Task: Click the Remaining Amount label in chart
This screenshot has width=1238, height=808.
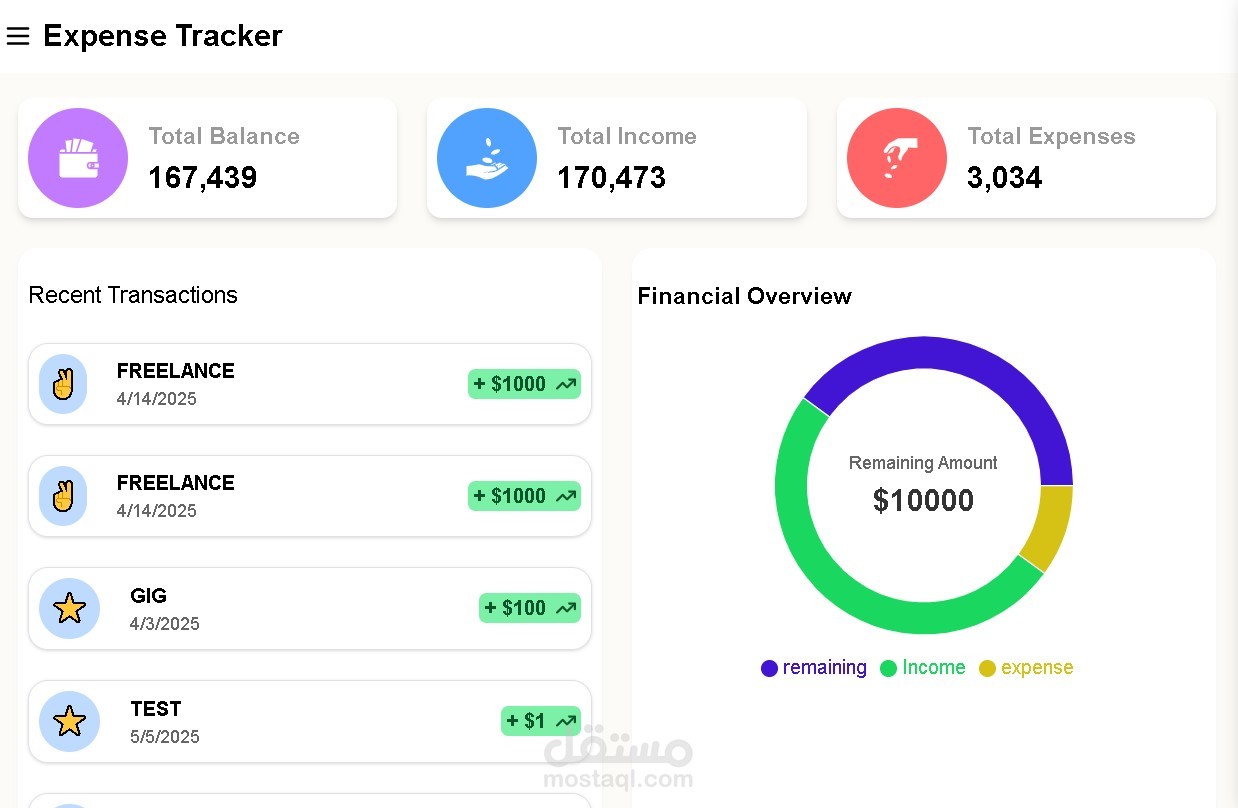Action: (x=923, y=463)
